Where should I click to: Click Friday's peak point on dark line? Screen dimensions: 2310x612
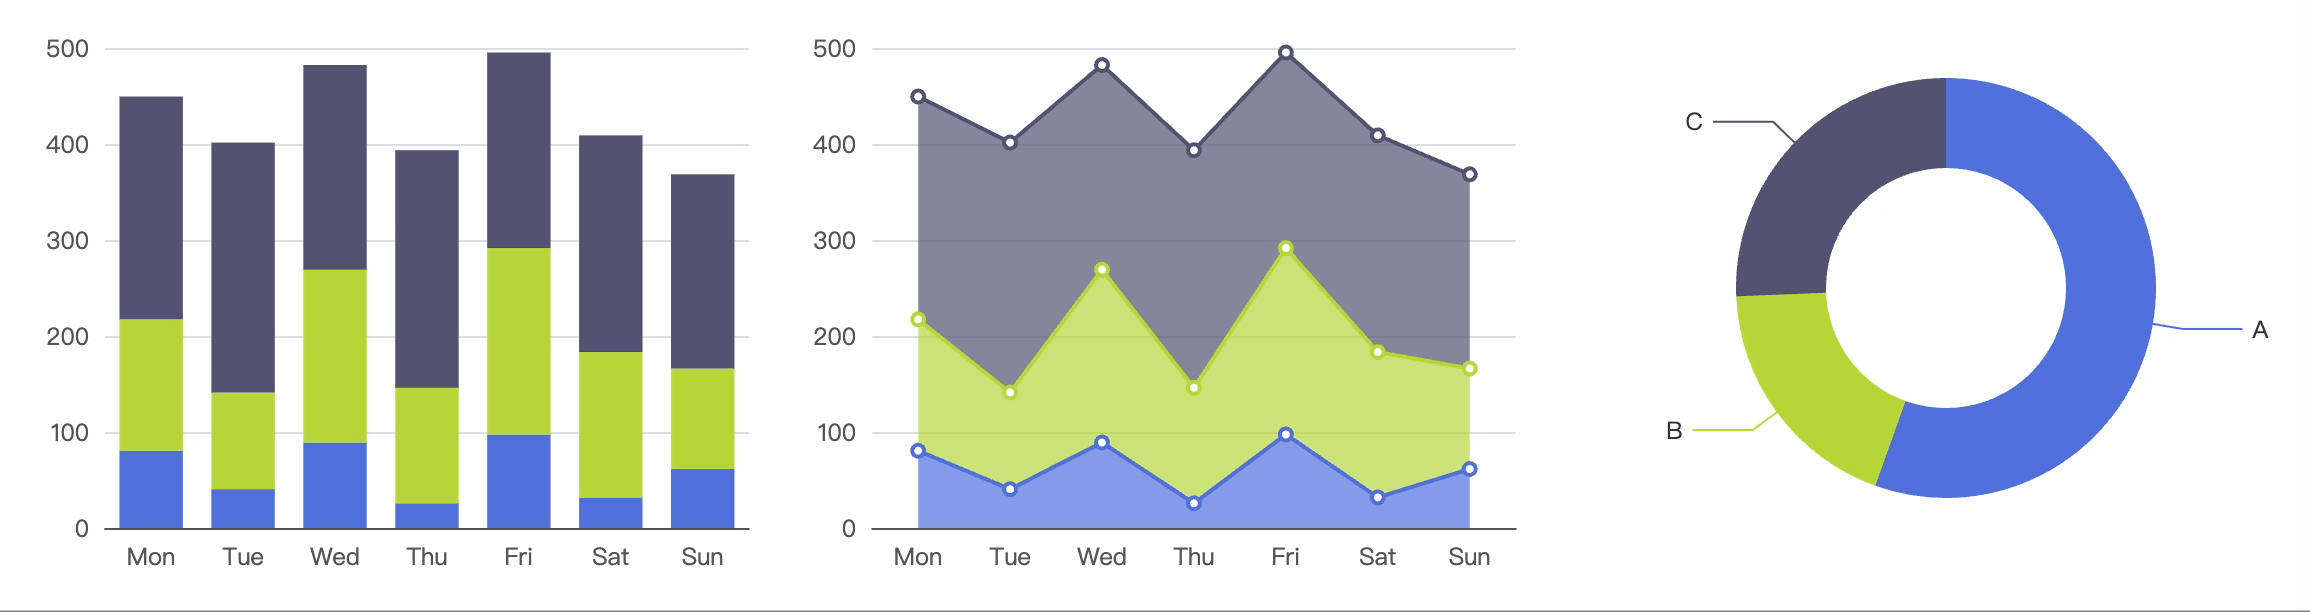1286,53
